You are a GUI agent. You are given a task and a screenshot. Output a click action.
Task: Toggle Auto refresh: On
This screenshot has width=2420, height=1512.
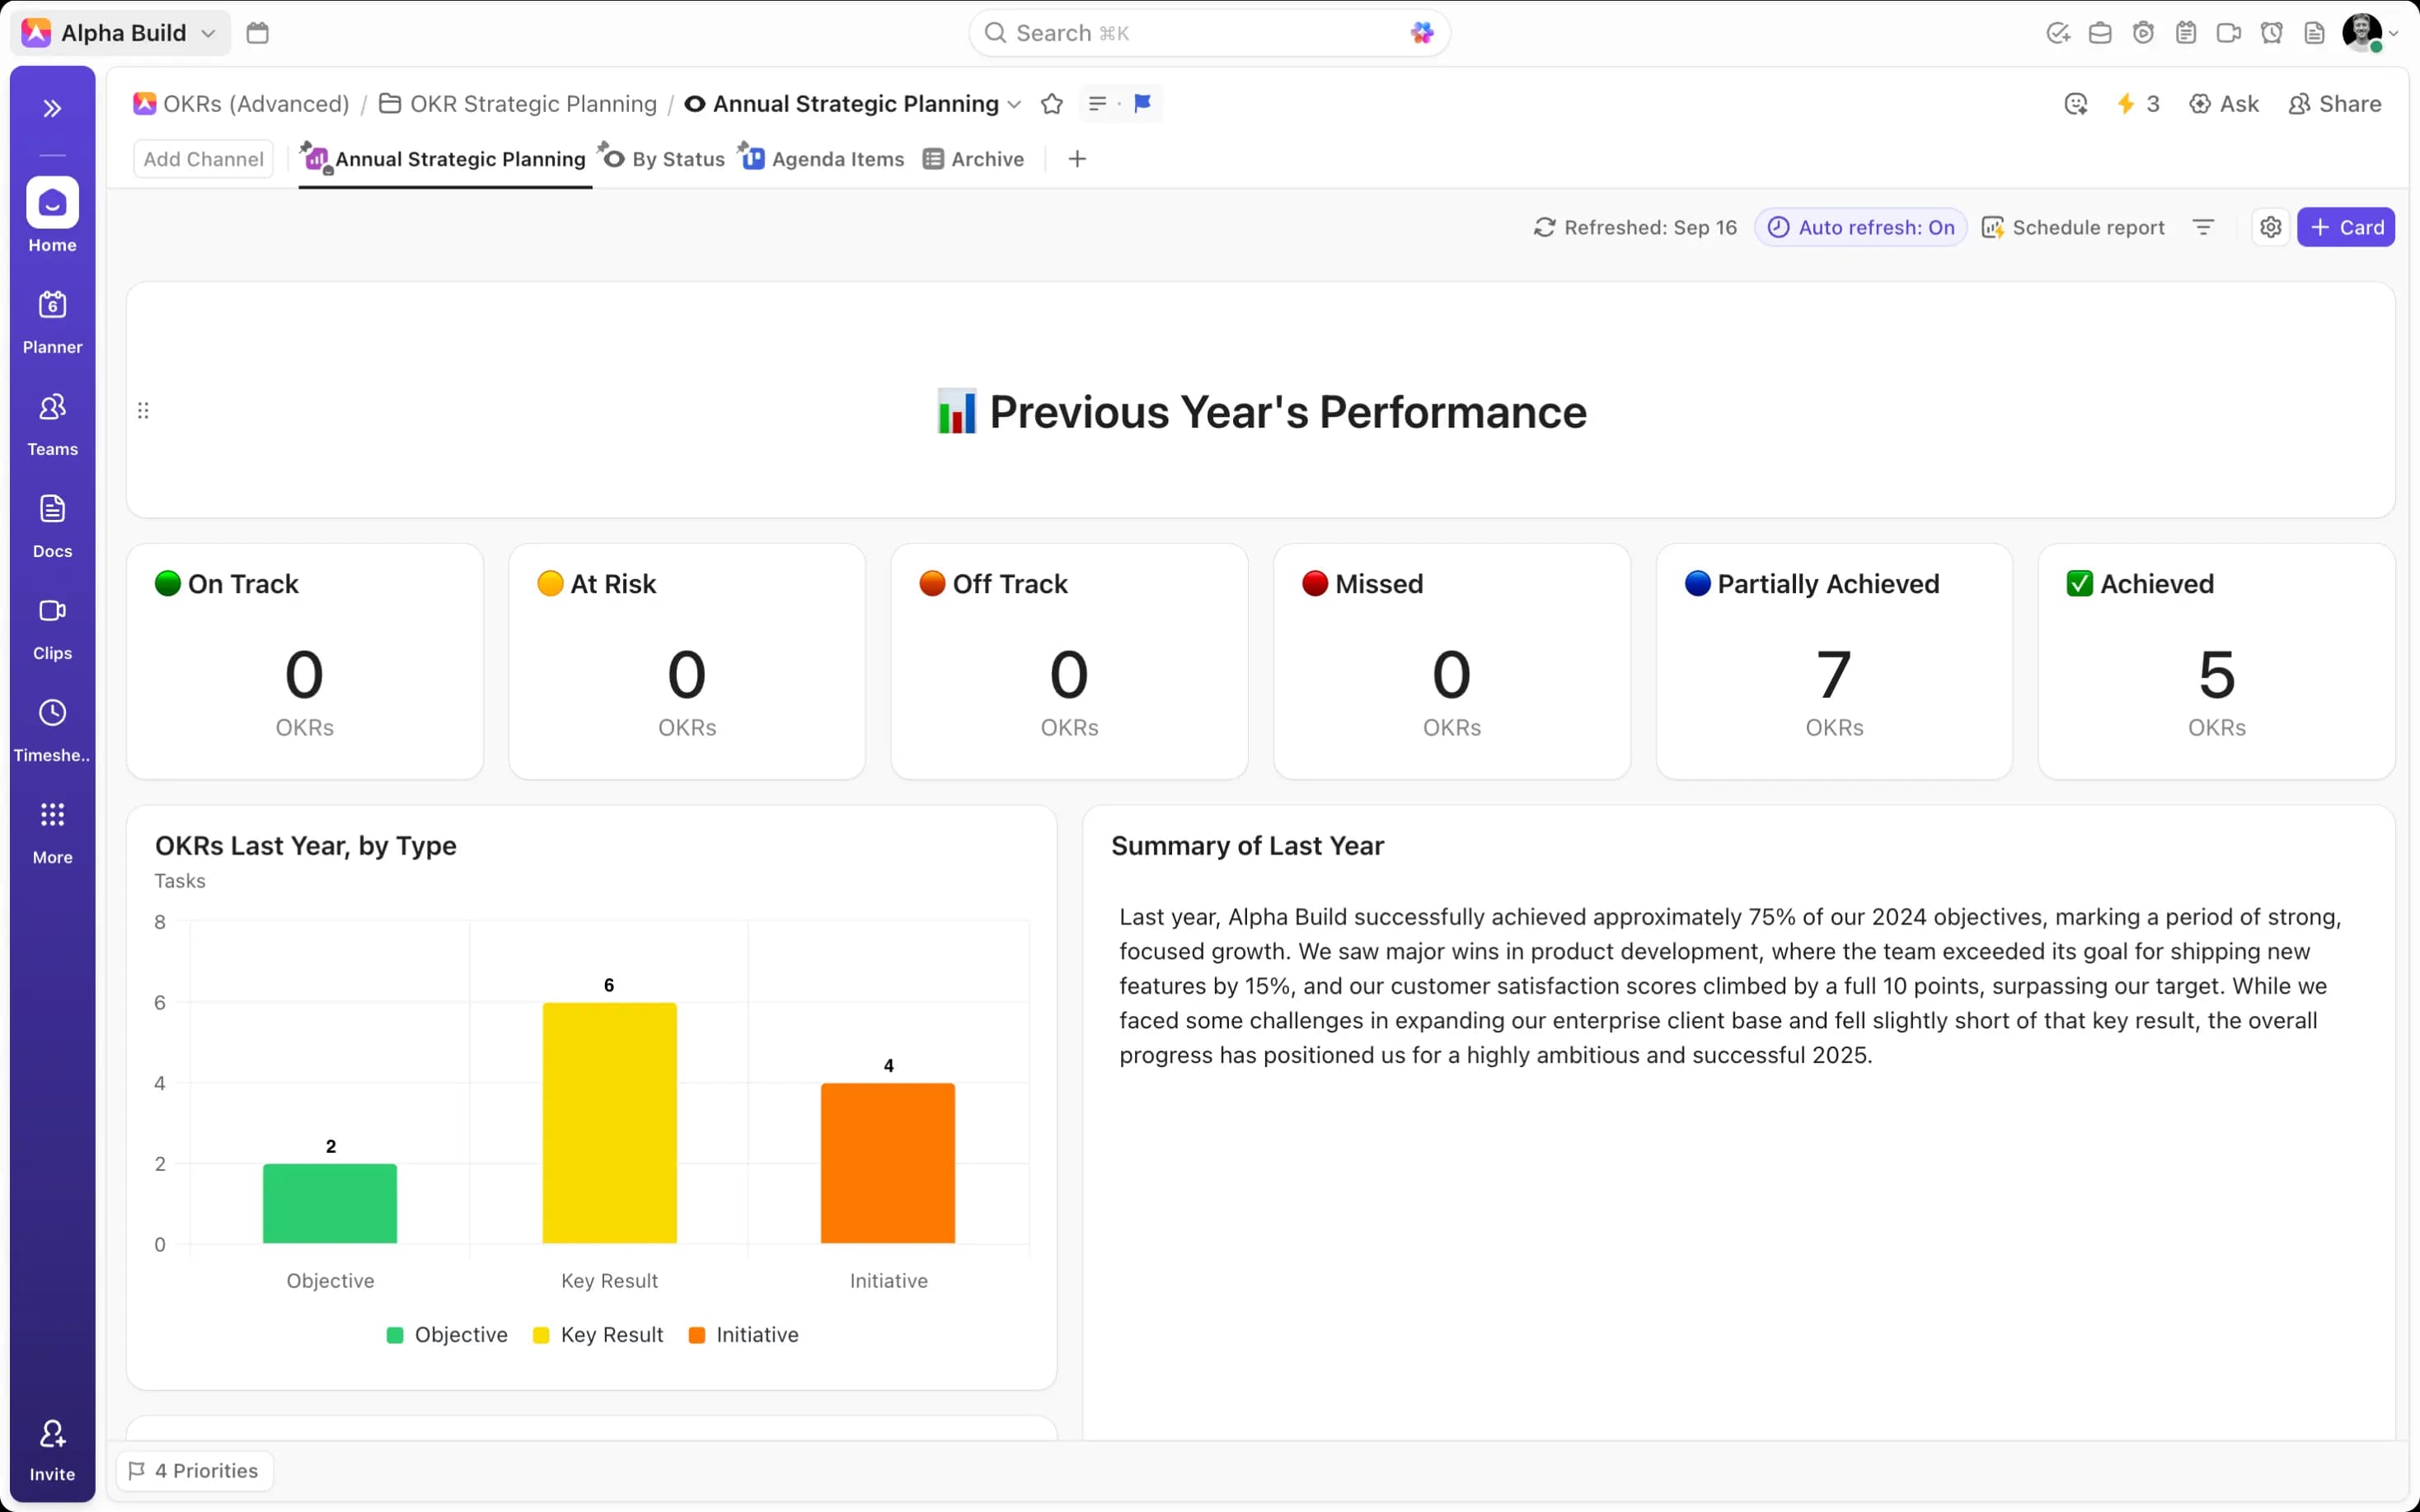coord(1861,227)
